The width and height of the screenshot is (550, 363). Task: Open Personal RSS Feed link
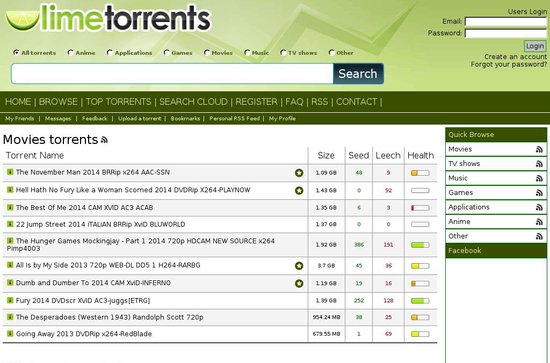[235, 119]
